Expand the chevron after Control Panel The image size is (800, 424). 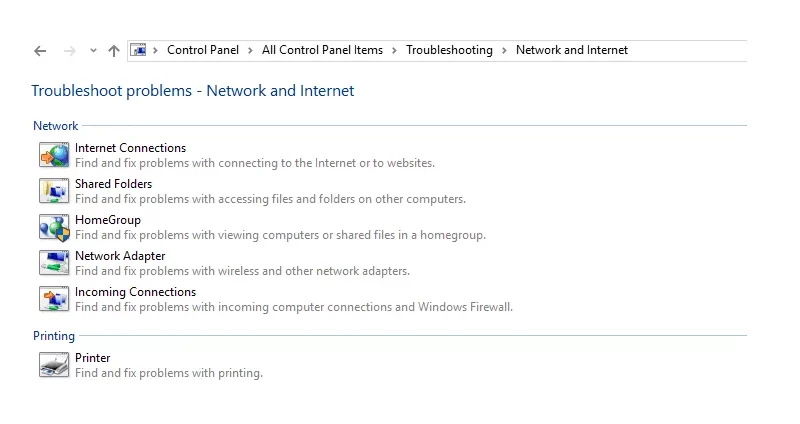(250, 51)
